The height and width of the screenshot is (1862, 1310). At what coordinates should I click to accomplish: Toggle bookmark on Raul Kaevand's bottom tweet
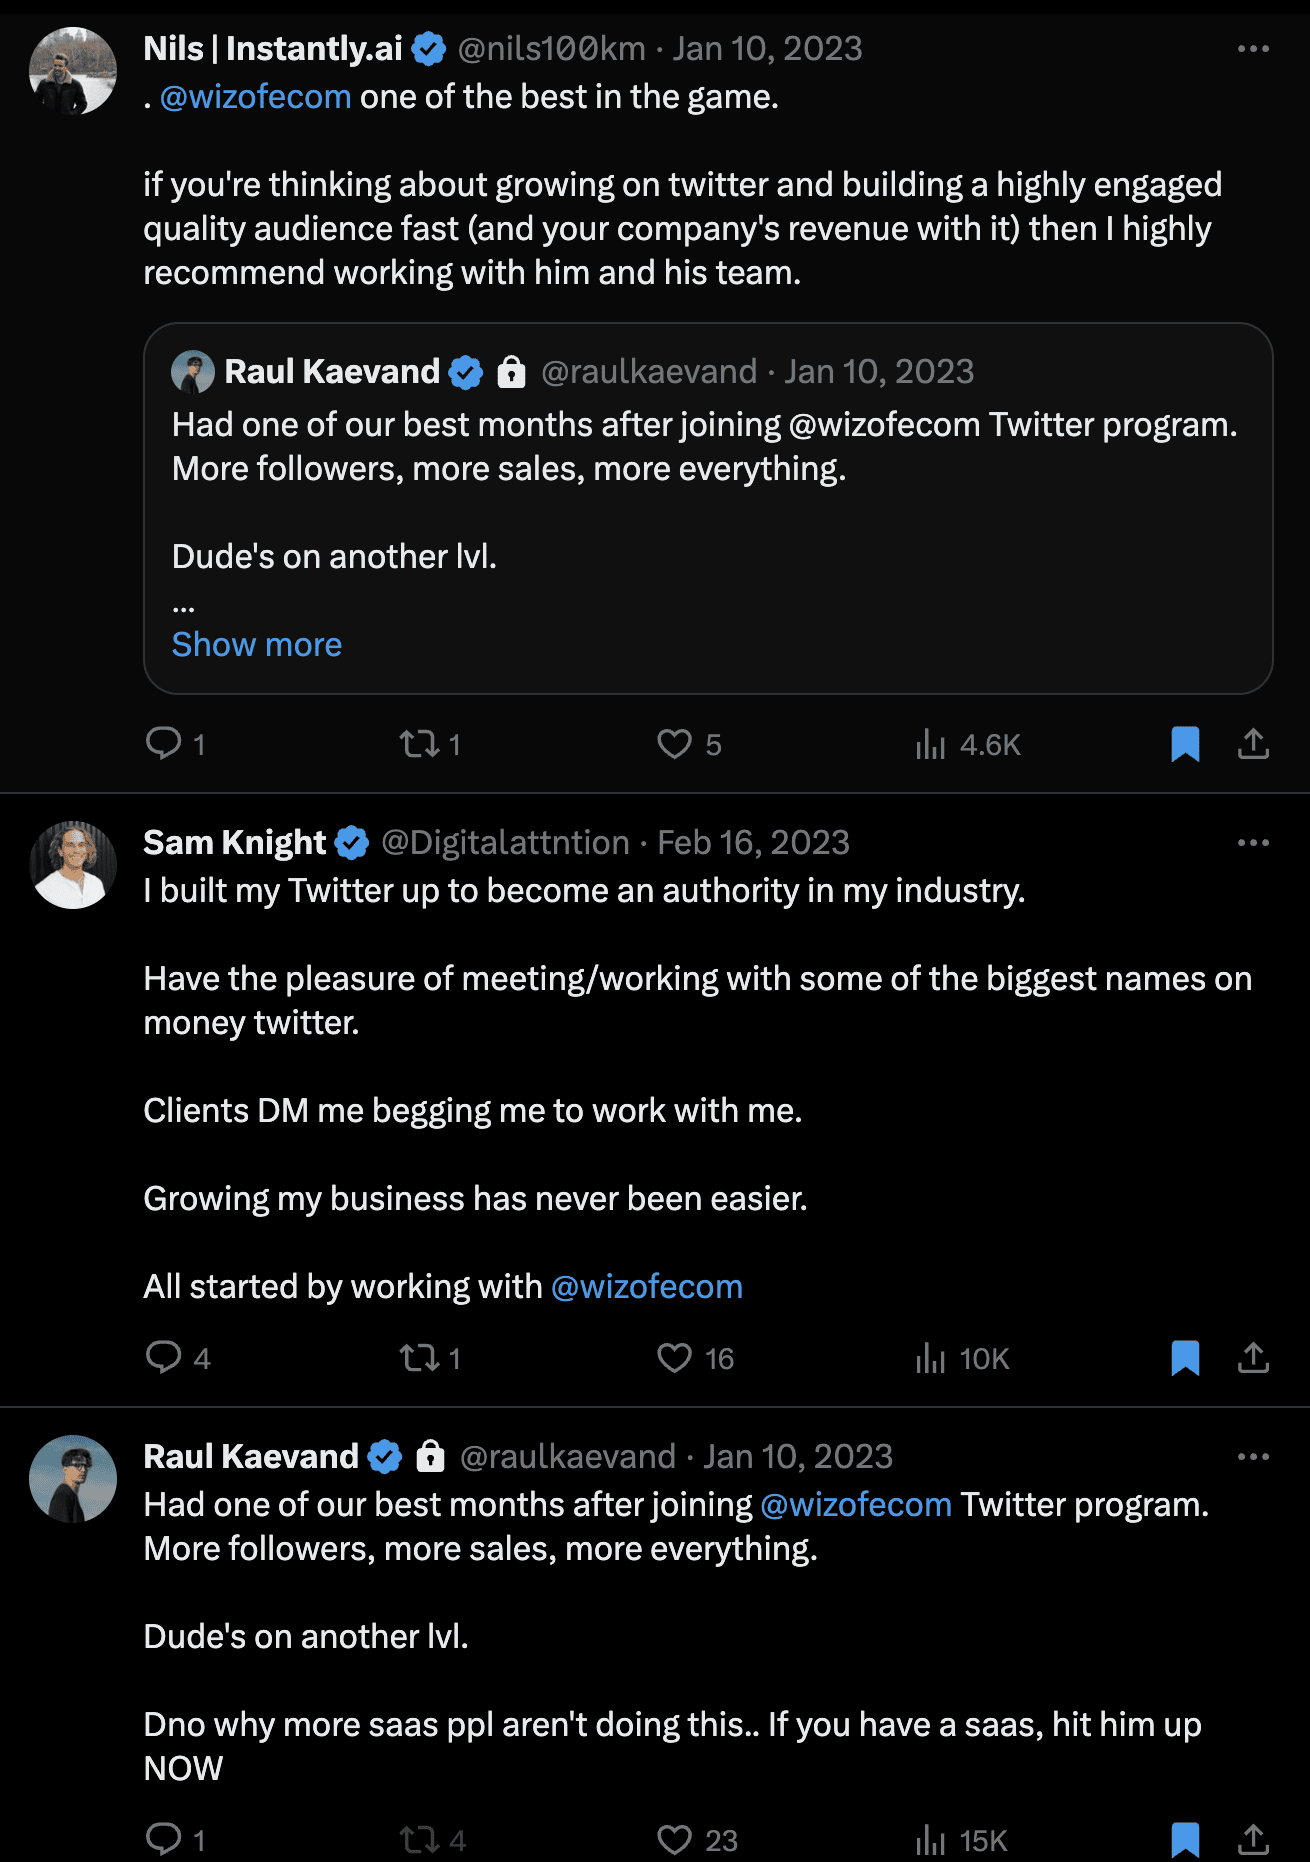coord(1185,1840)
